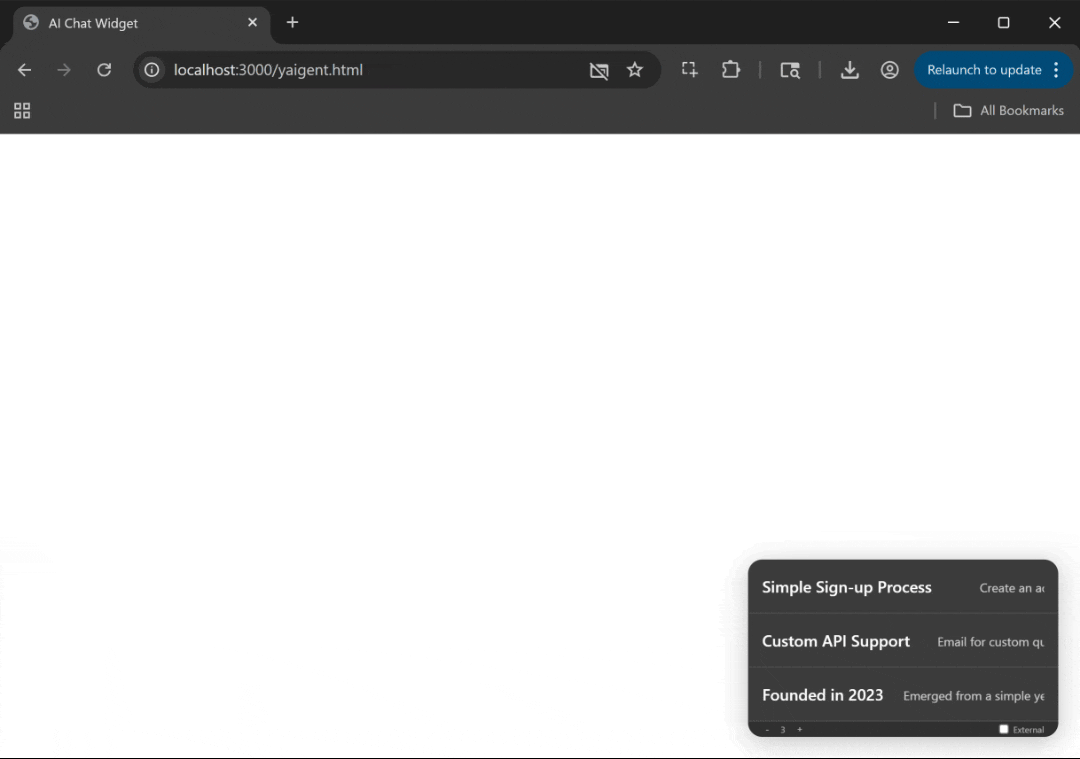Click the screenshot capture icon in toolbar

(x=689, y=70)
